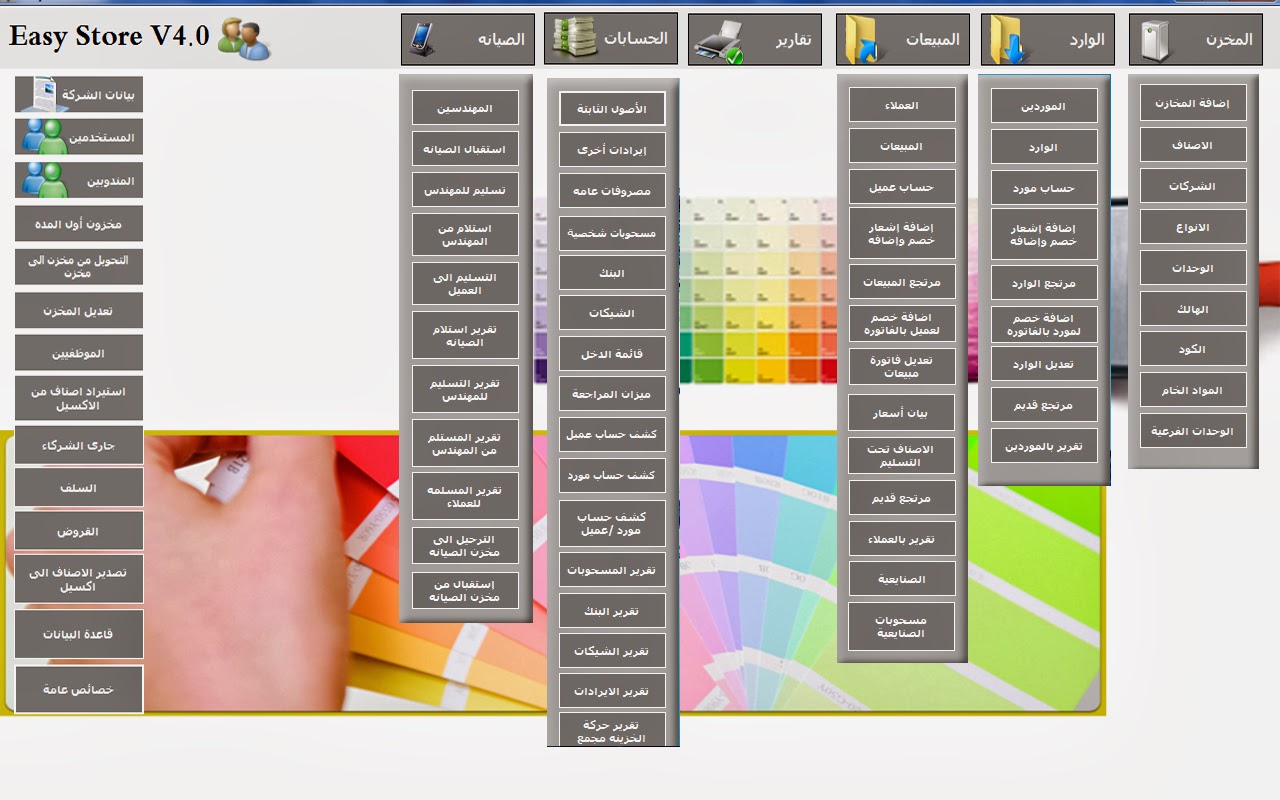The width and height of the screenshot is (1280, 800).
Task: Select إضافة المخازن in المخزن menu
Action: 1193,103
